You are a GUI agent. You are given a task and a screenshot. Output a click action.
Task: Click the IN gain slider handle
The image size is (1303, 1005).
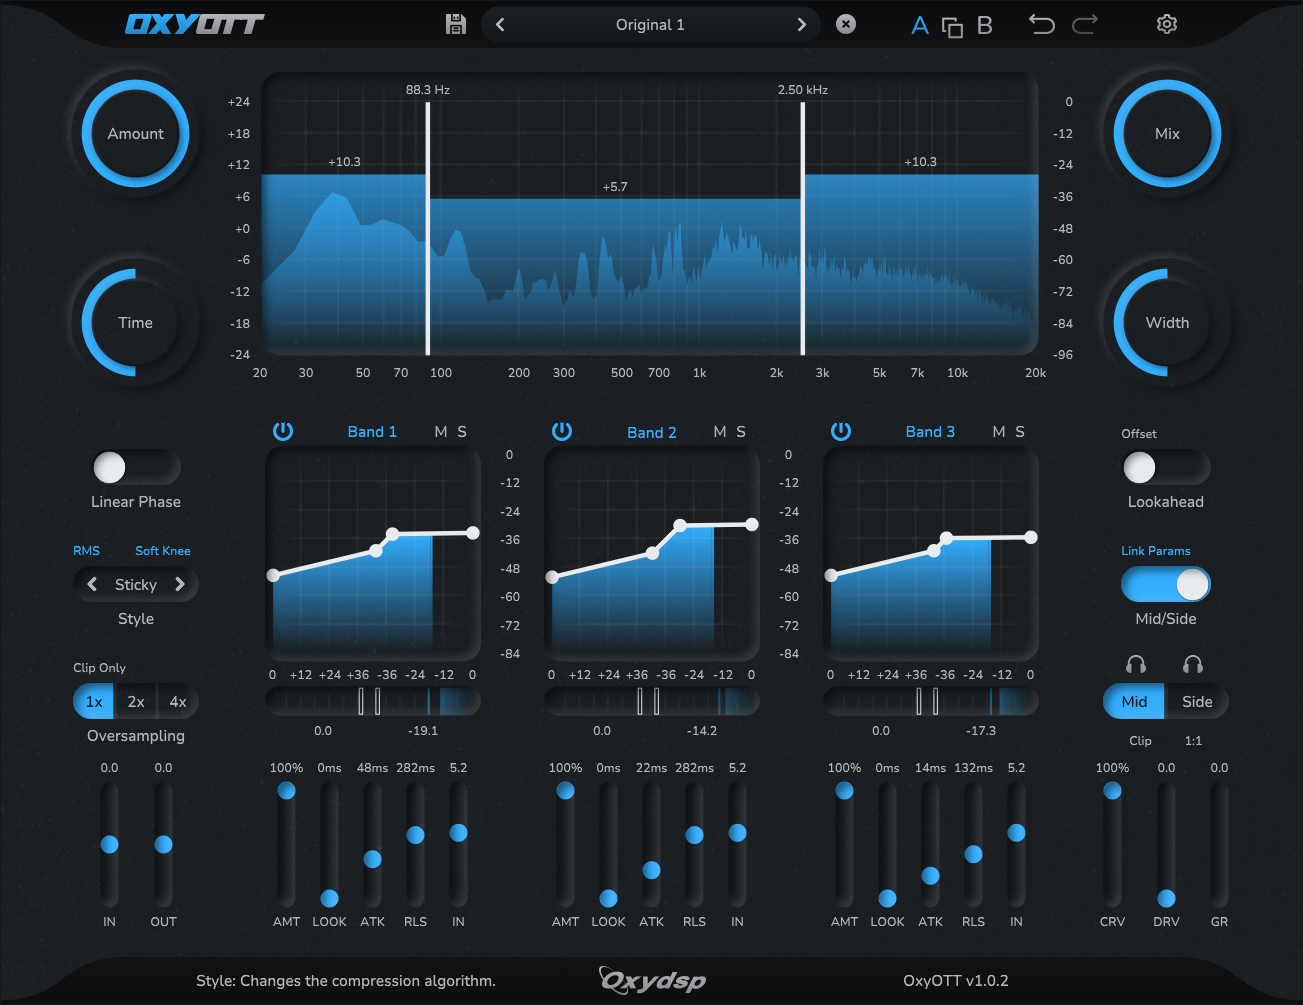tap(109, 845)
